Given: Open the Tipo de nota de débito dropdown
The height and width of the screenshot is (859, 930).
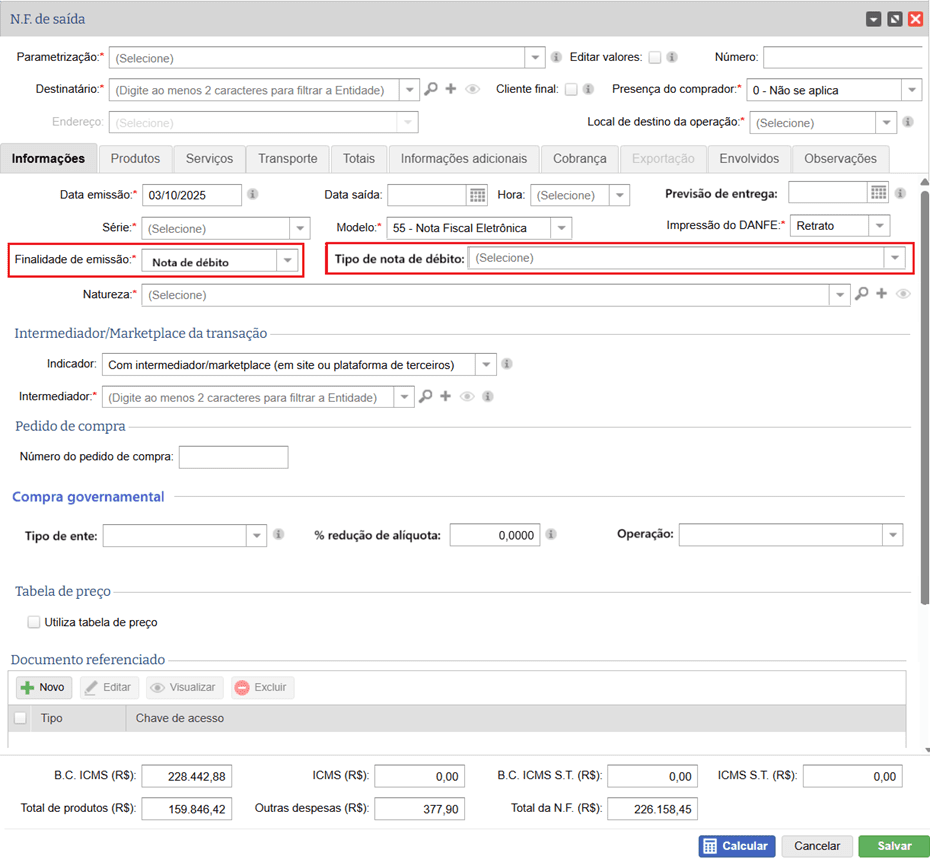Looking at the screenshot, I should [x=893, y=258].
